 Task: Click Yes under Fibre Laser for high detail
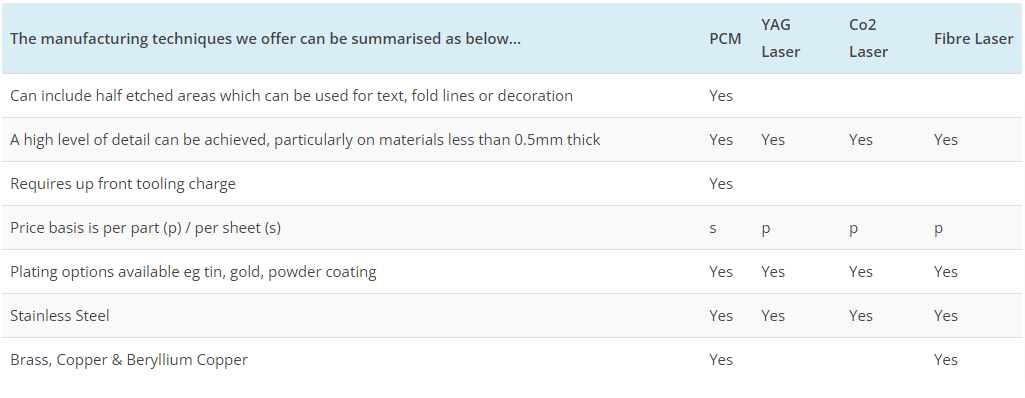click(x=946, y=140)
